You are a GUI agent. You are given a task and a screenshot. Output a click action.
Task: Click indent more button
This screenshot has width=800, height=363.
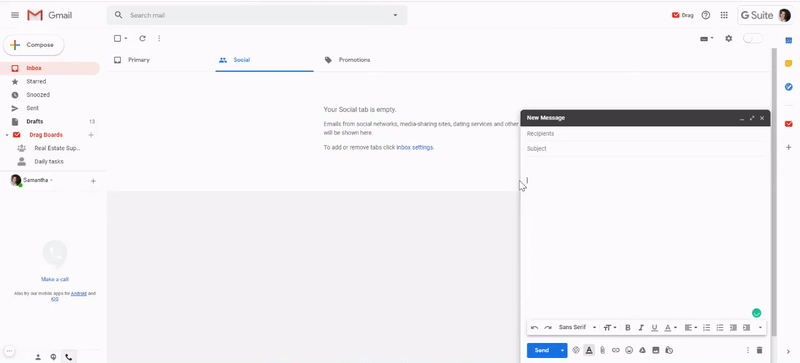(x=746, y=328)
